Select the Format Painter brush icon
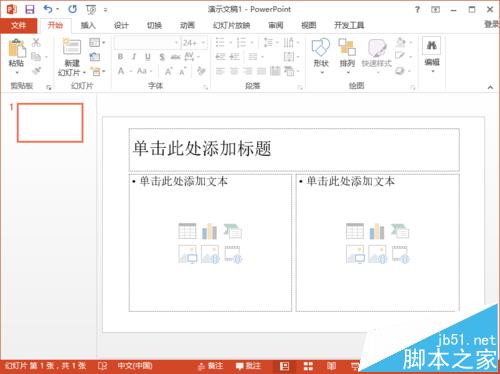 point(36,70)
